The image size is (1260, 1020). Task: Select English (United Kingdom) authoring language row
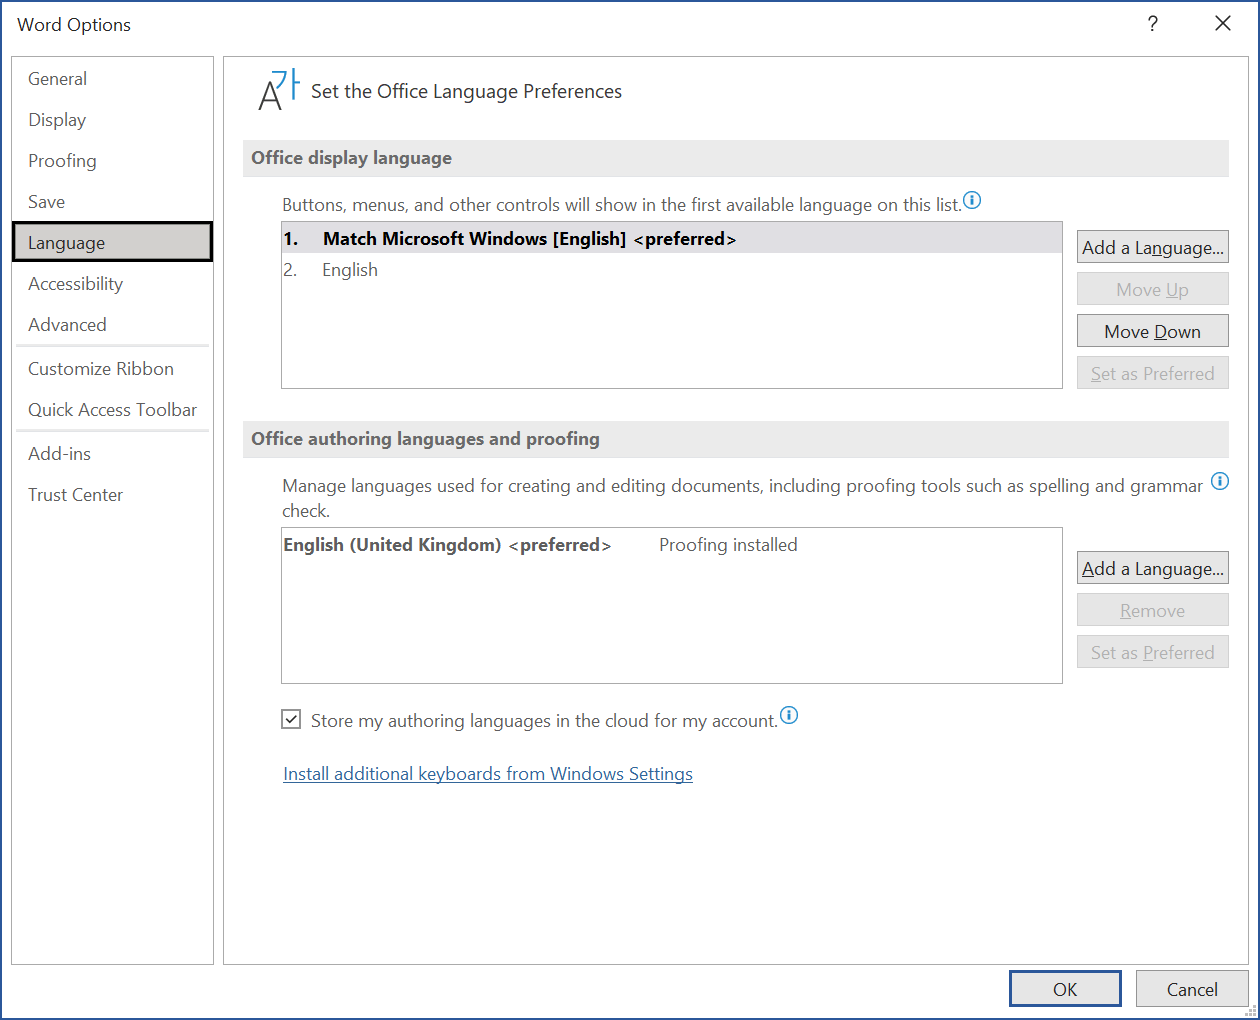coord(672,545)
